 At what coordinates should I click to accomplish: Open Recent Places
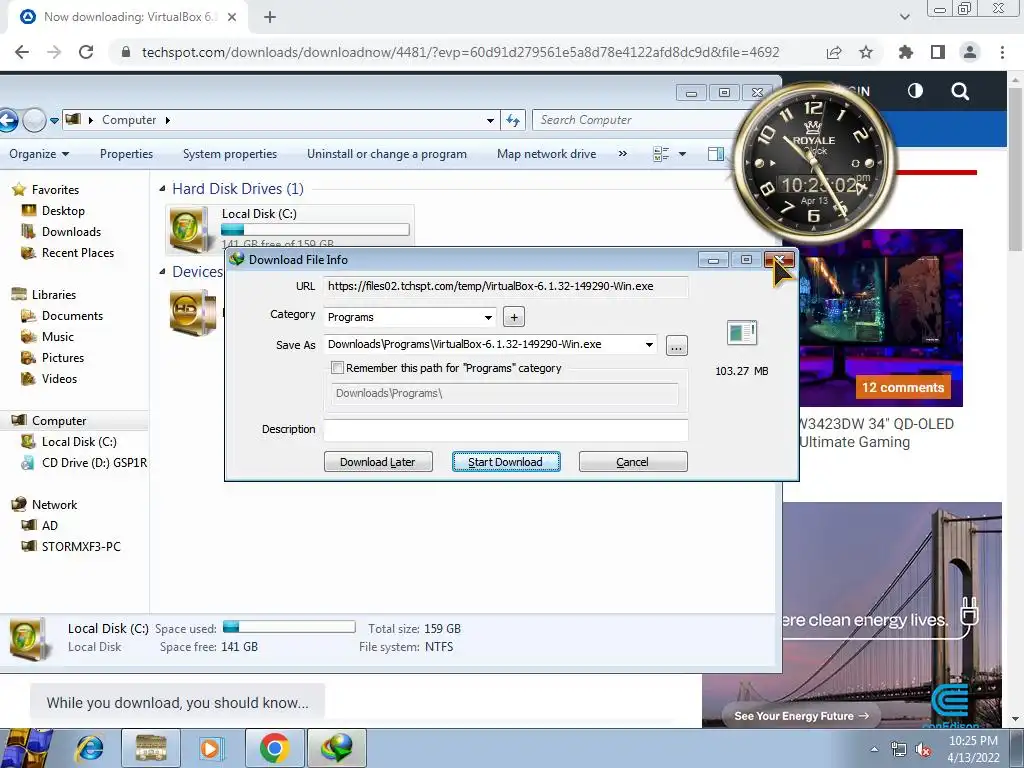tap(77, 253)
